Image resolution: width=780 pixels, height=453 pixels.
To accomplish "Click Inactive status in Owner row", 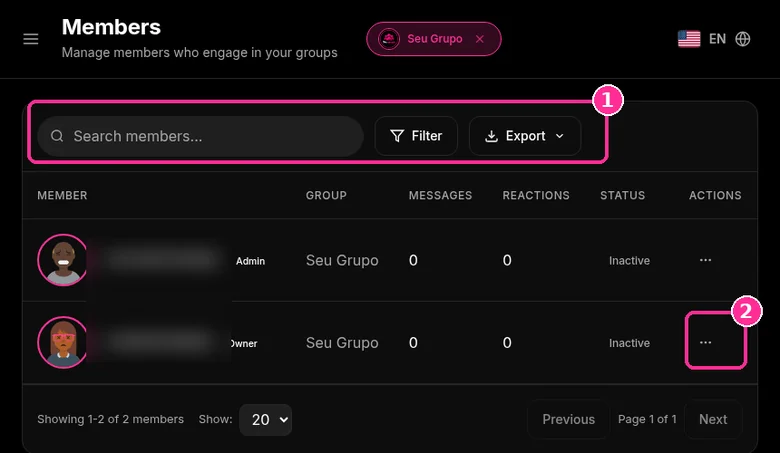I will tap(629, 343).
